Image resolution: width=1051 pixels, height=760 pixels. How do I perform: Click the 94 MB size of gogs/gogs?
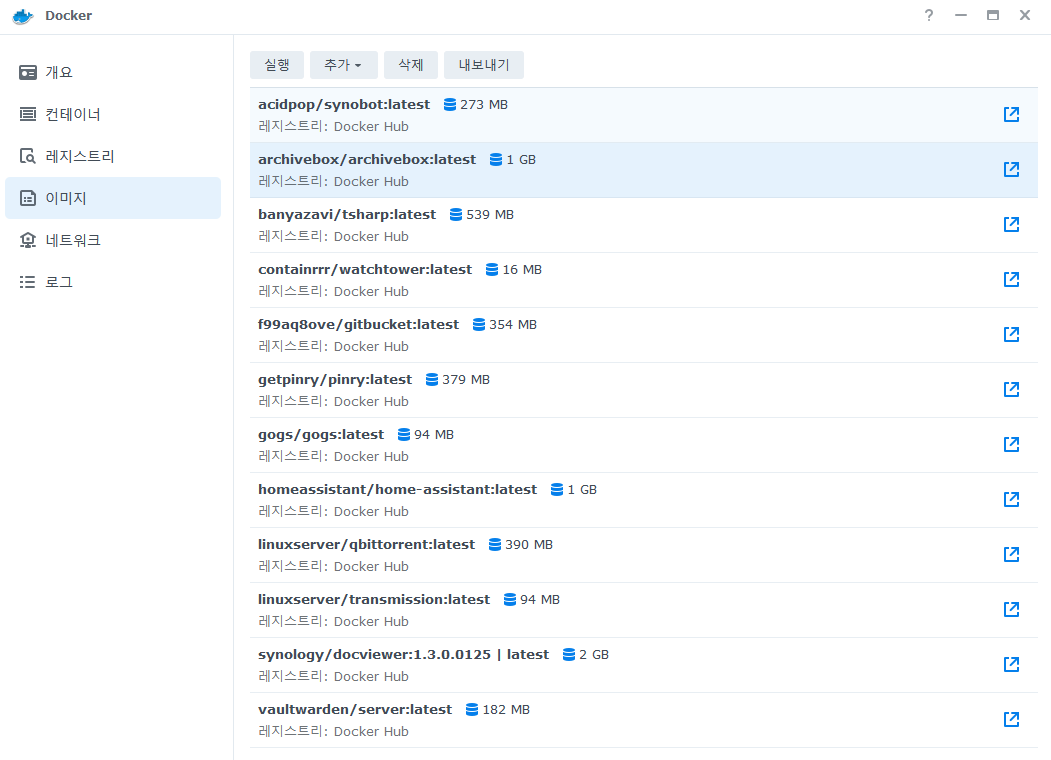coord(434,434)
